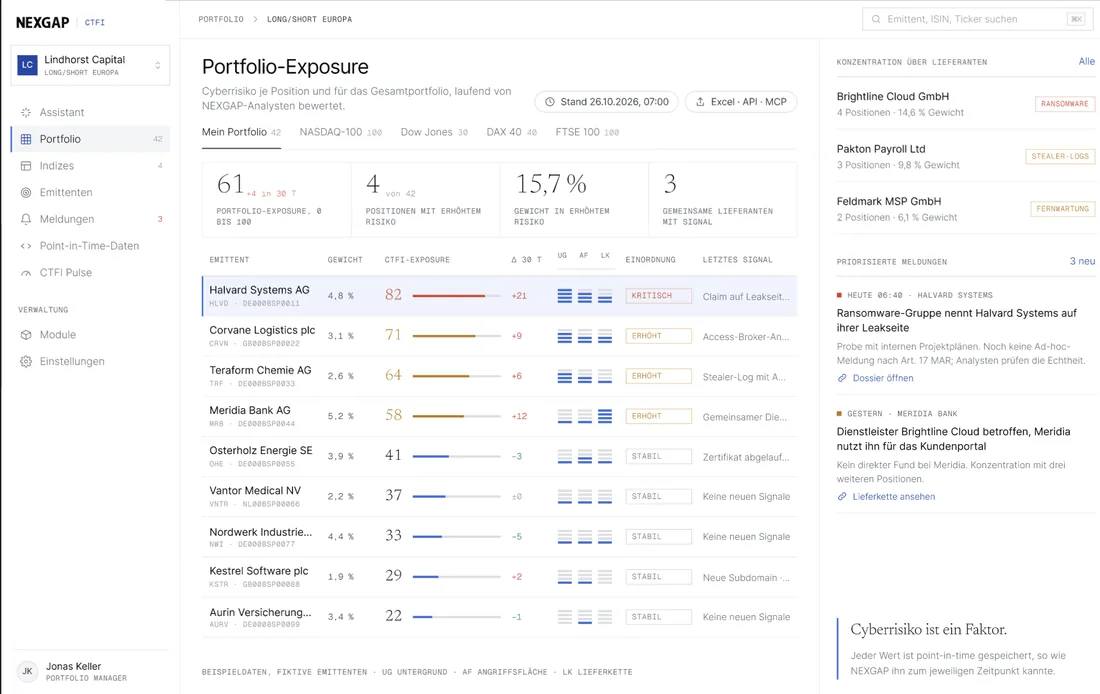Click Corvane Logistics AF indicator bars
This screenshot has width=1100, height=694.
584,336
